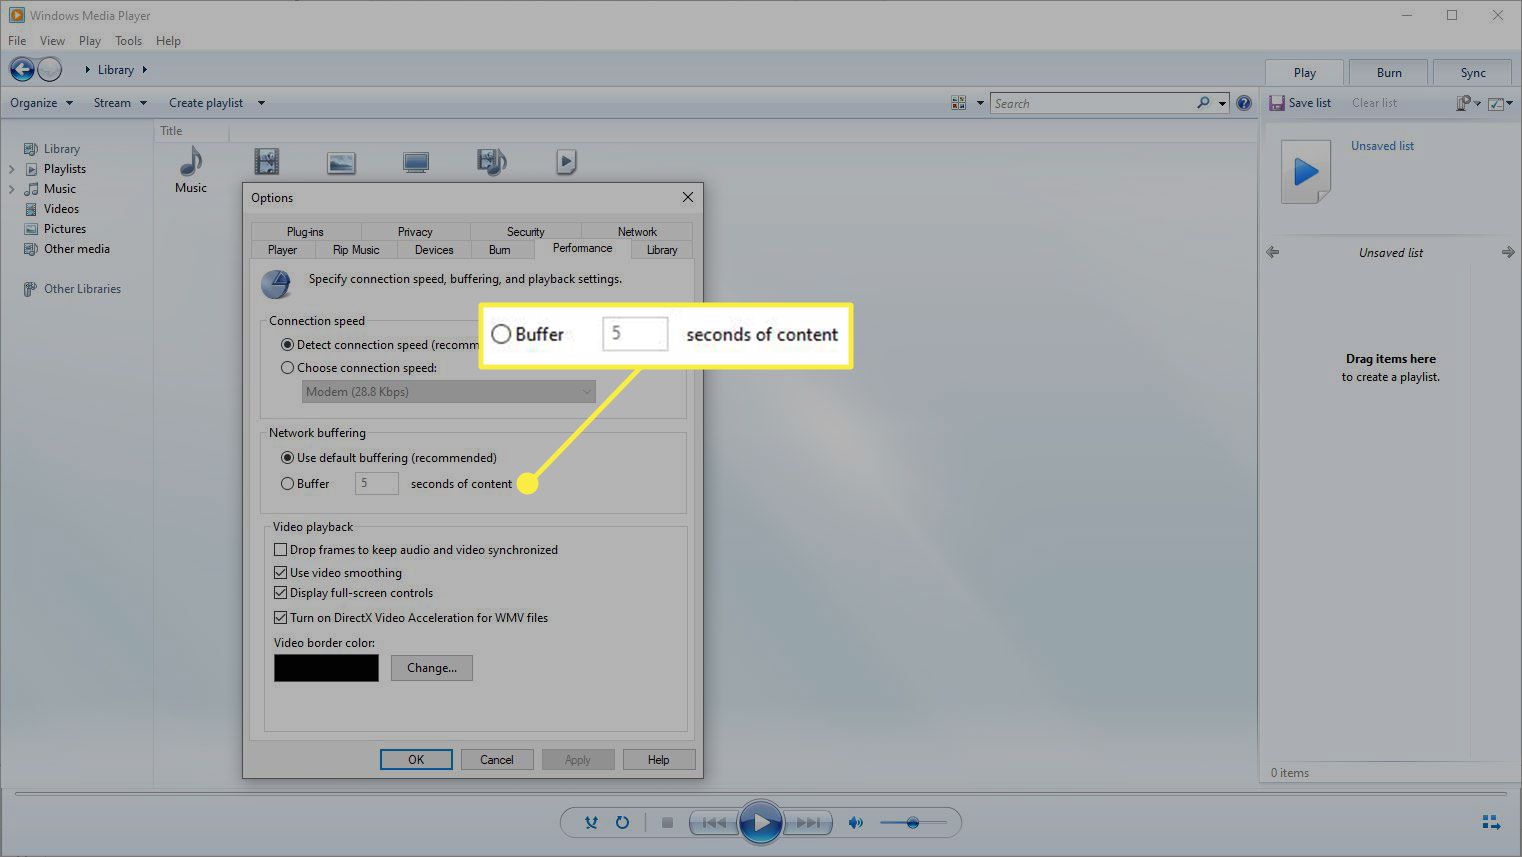
Task: Uncheck Use video smoothing
Action: [281, 573]
